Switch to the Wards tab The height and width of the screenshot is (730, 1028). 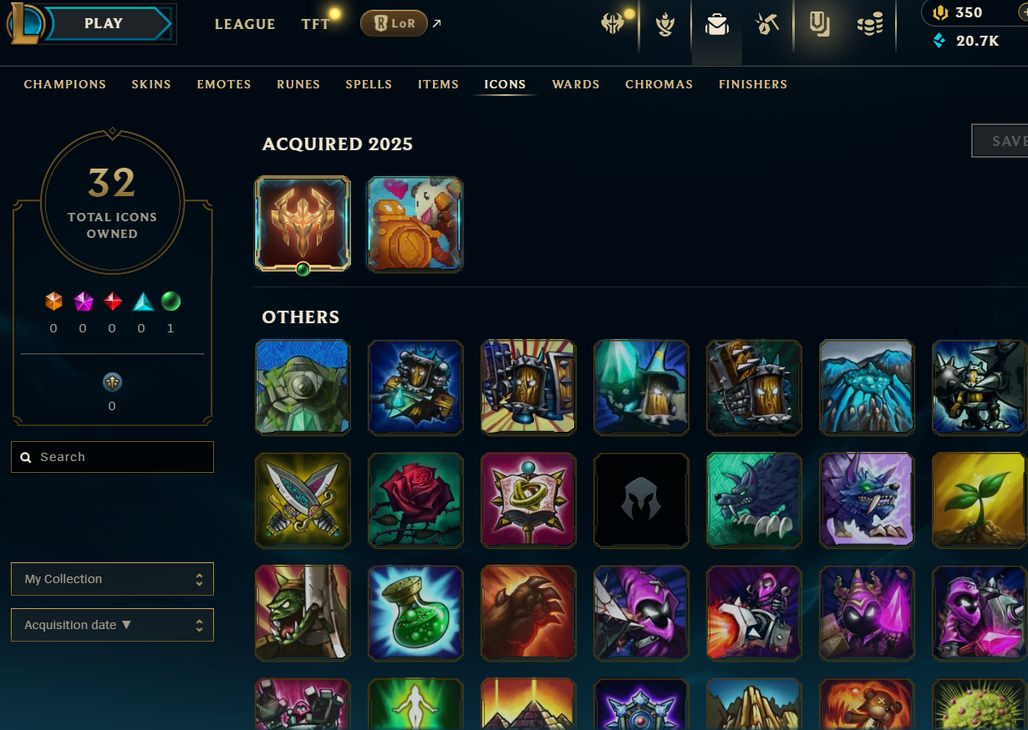click(576, 84)
